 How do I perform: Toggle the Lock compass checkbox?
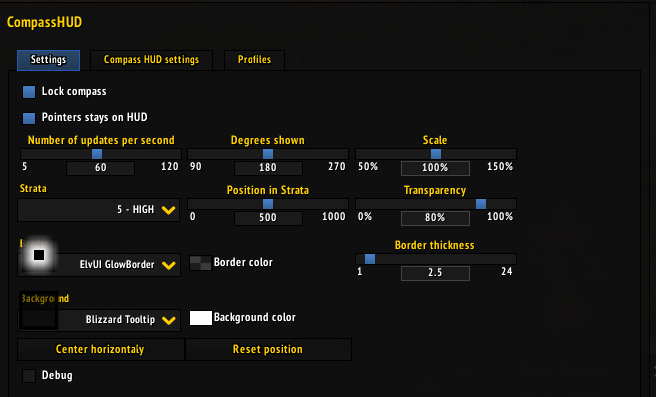[x=29, y=92]
